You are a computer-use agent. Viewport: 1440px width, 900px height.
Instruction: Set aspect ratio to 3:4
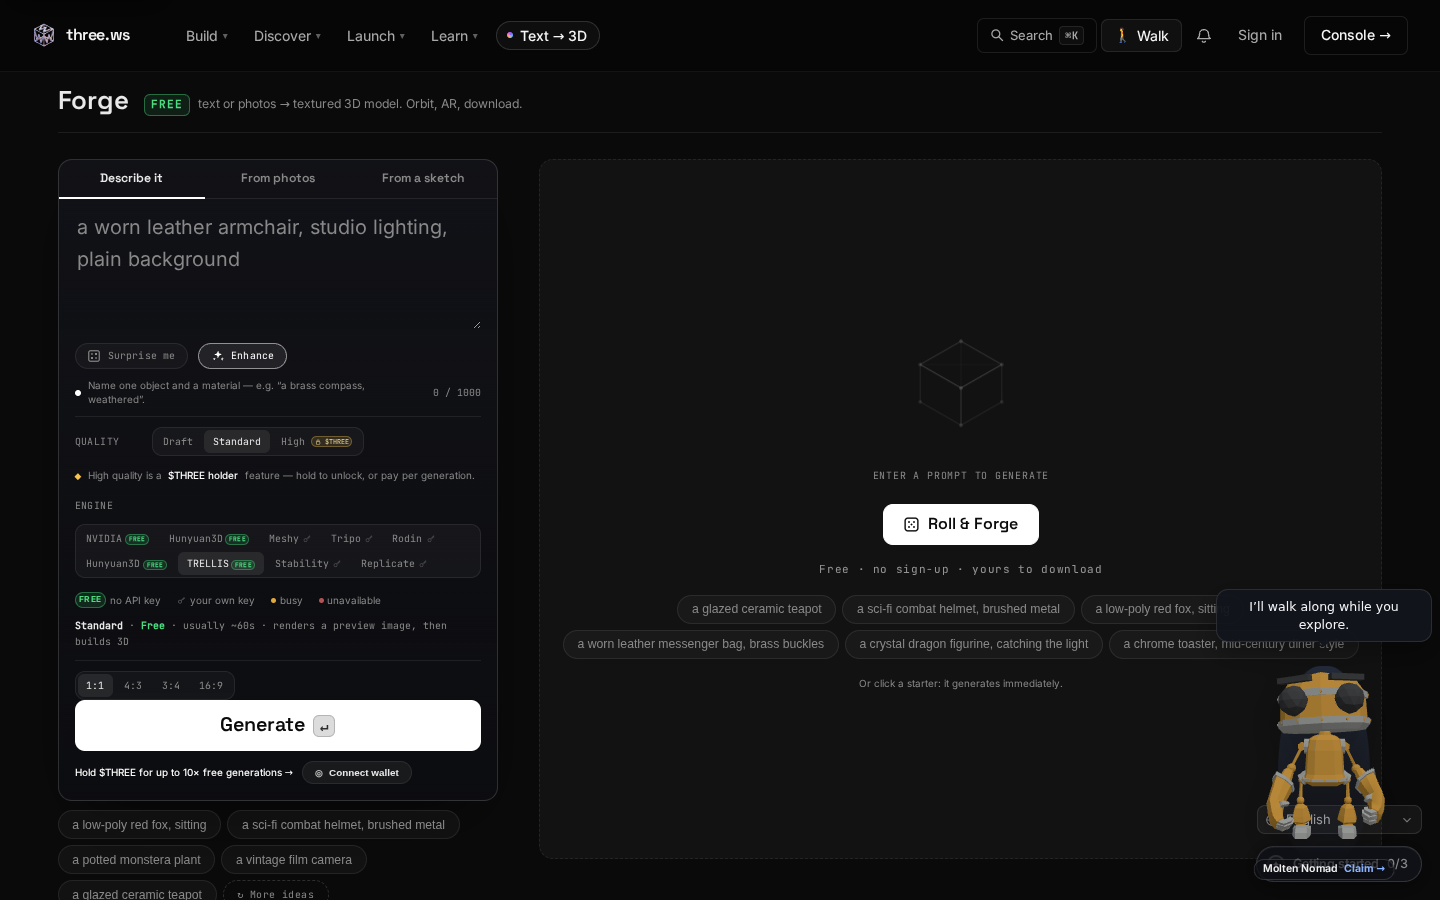tap(171, 686)
